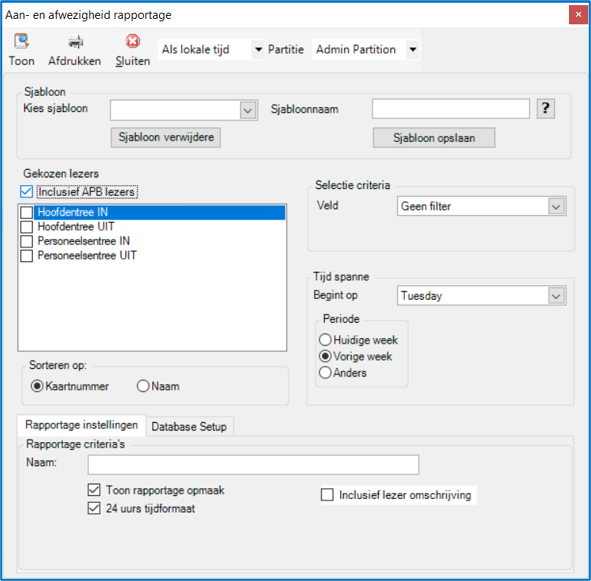This screenshot has height=581, width=591.
Task: Open the Veld Geen filter dropdown
Action: (556, 206)
